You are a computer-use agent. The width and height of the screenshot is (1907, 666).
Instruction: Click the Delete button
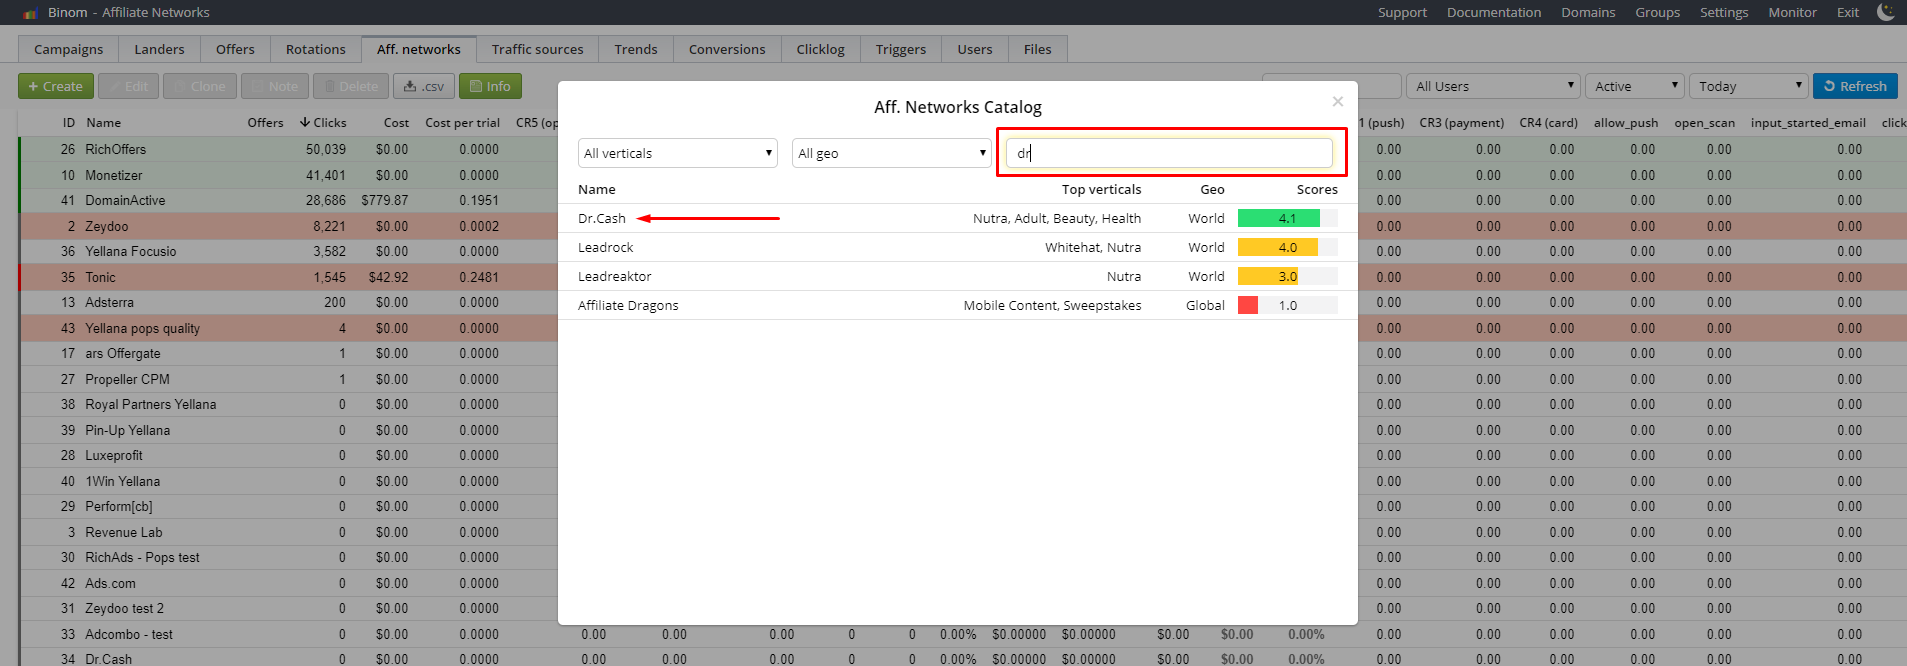coord(351,86)
